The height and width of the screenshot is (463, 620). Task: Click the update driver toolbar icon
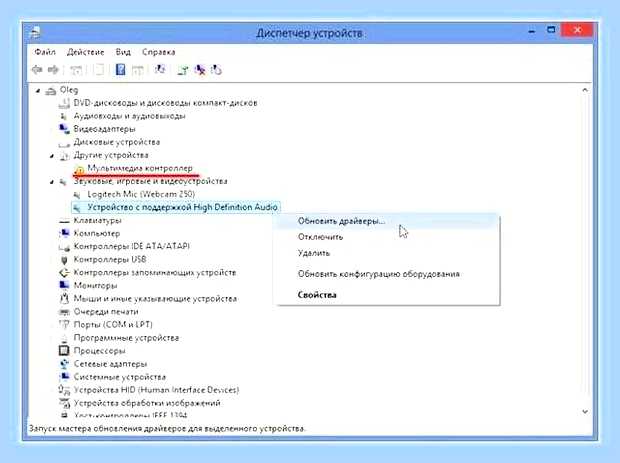coord(183,70)
